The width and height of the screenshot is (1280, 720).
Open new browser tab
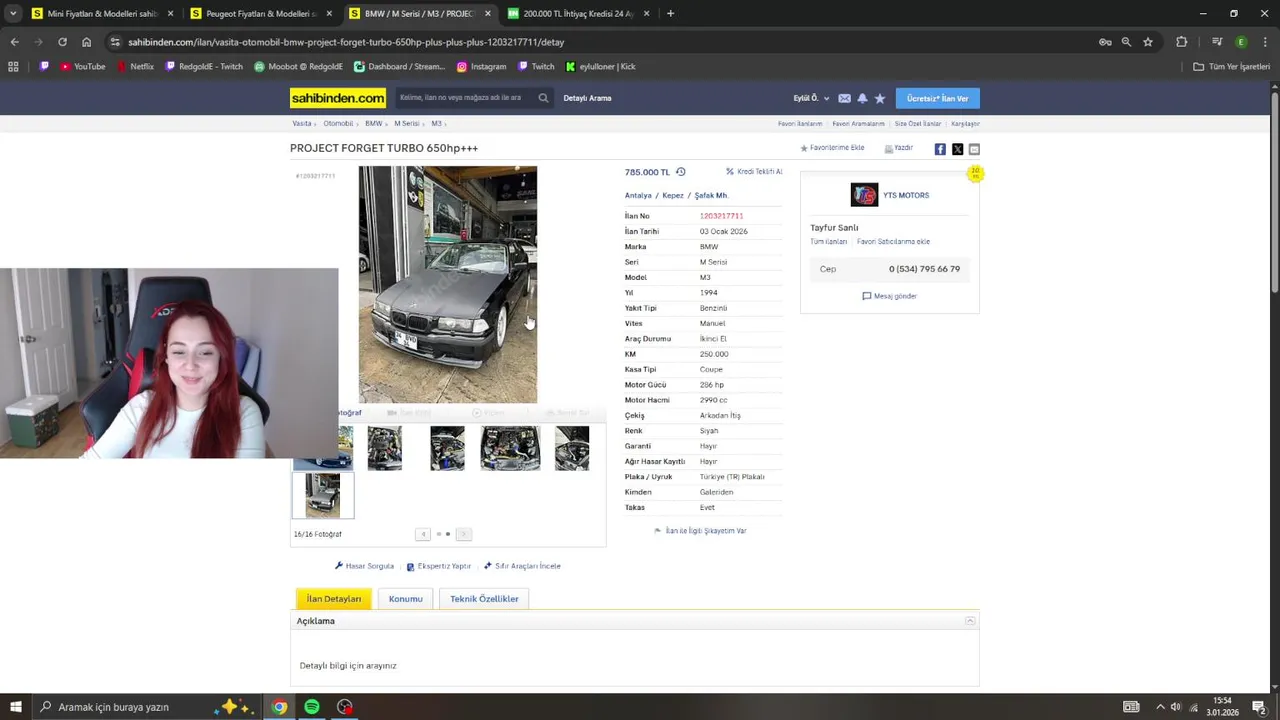670,14
